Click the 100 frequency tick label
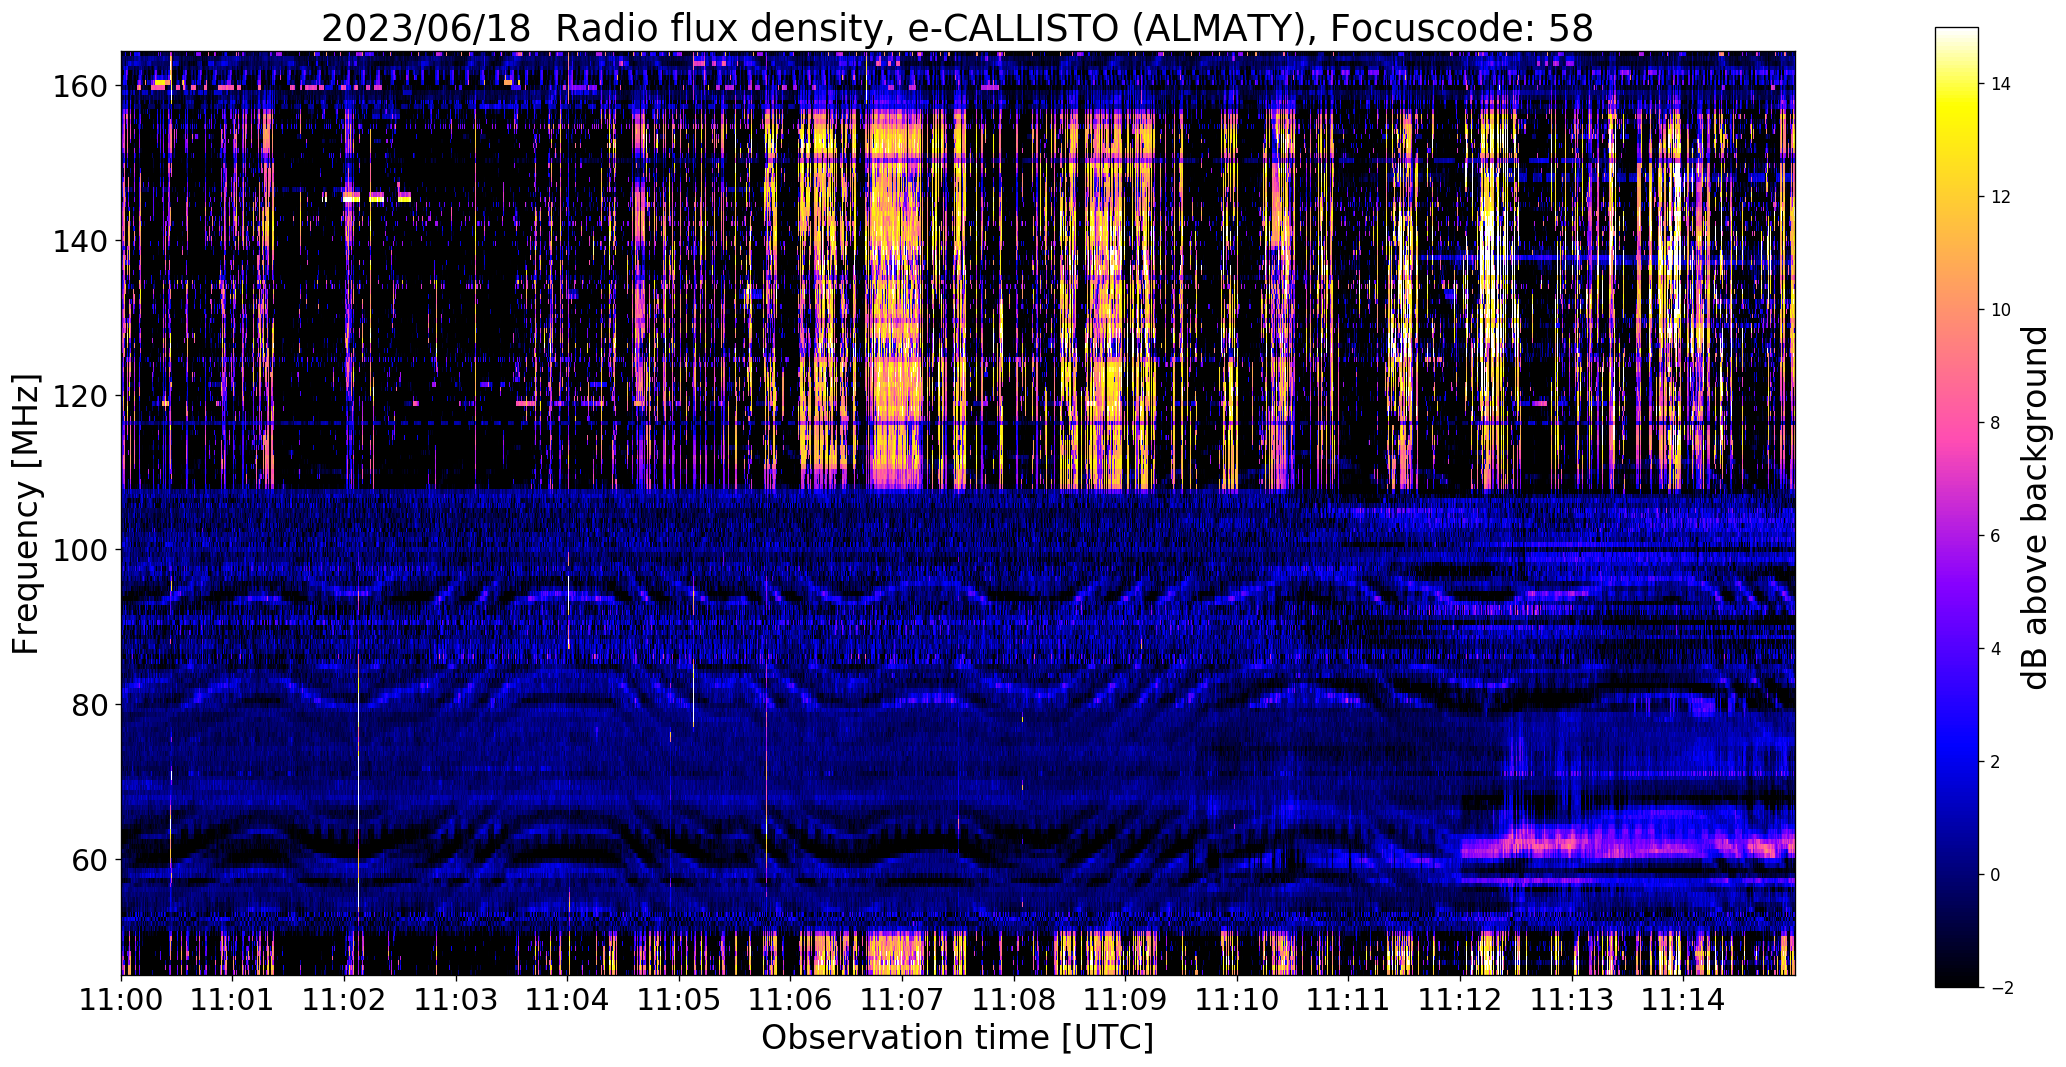Screen dimensions: 2066x1067 click(x=81, y=550)
